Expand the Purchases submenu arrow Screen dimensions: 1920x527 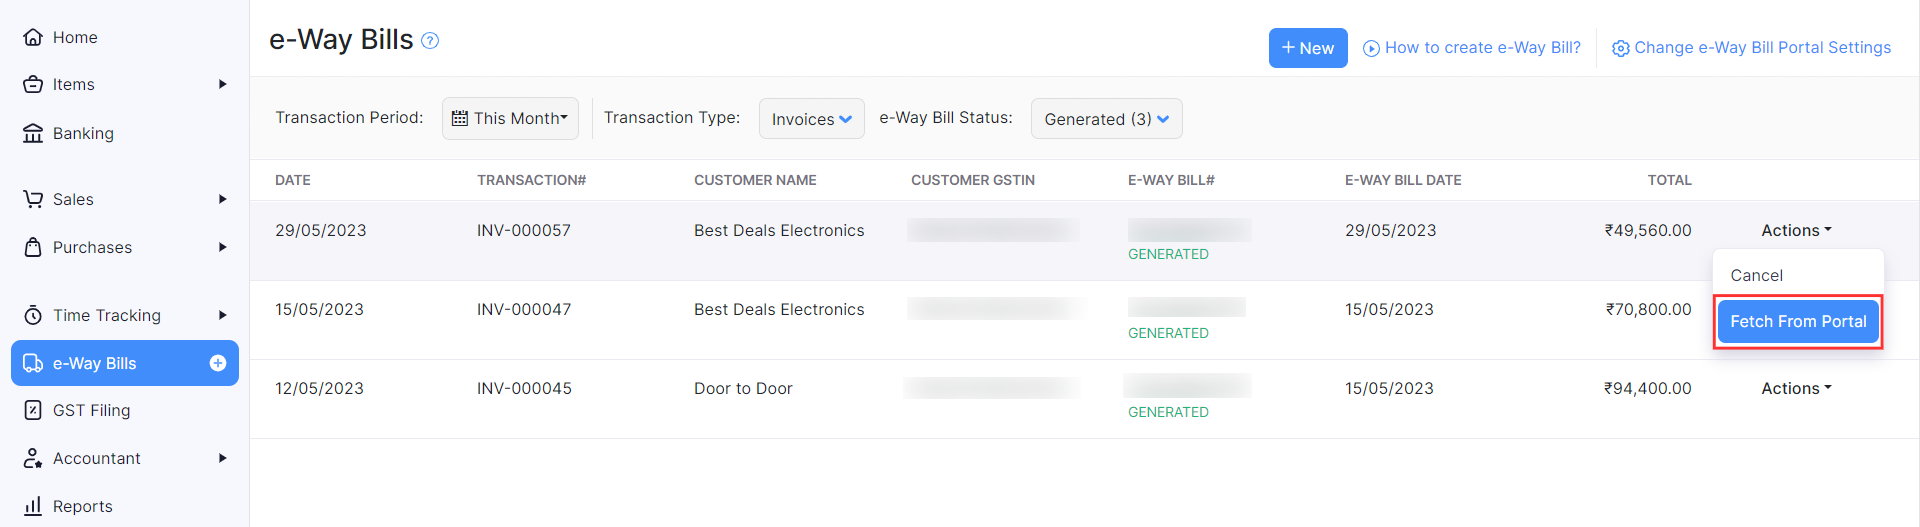[222, 247]
